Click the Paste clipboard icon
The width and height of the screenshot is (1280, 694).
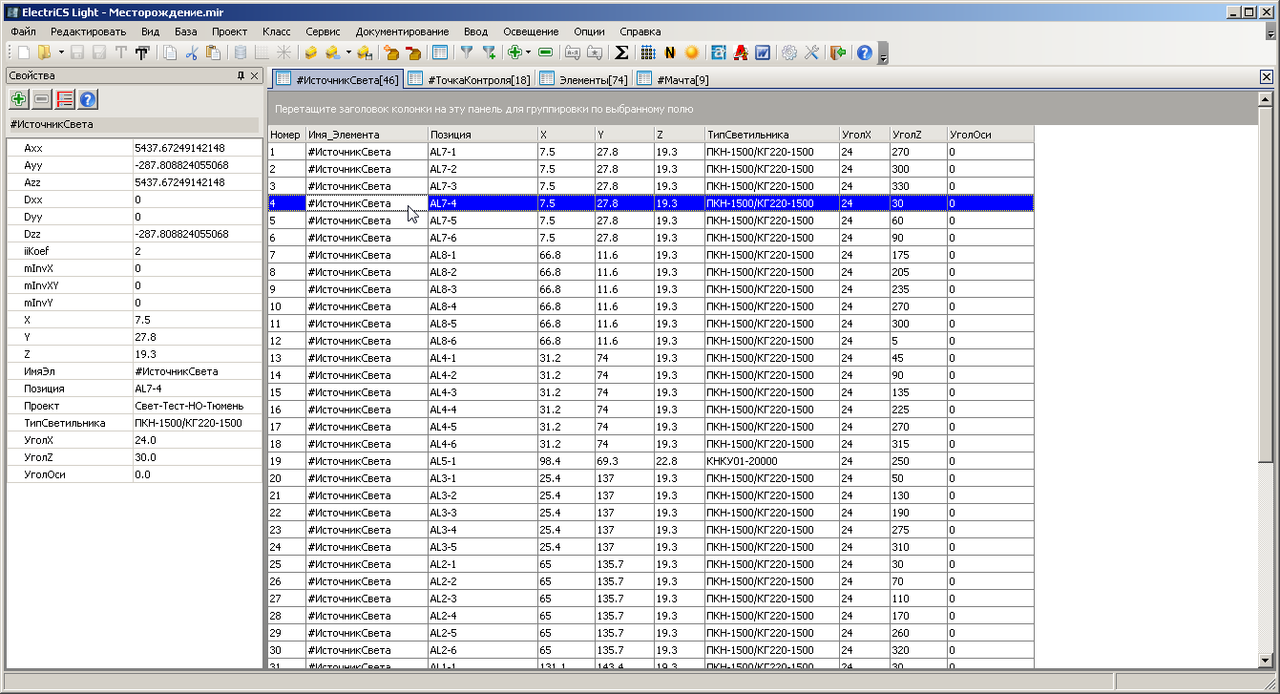pyautogui.click(x=213, y=52)
